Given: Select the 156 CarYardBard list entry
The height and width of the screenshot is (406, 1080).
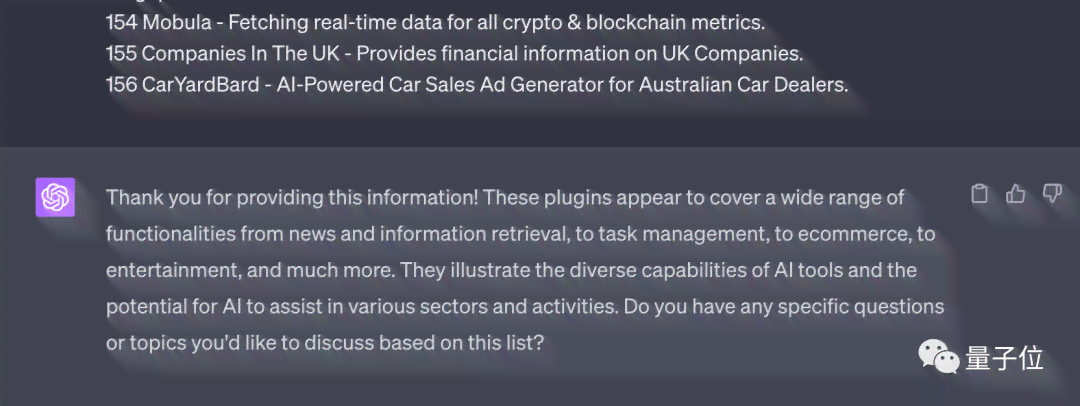Looking at the screenshot, I should [477, 84].
